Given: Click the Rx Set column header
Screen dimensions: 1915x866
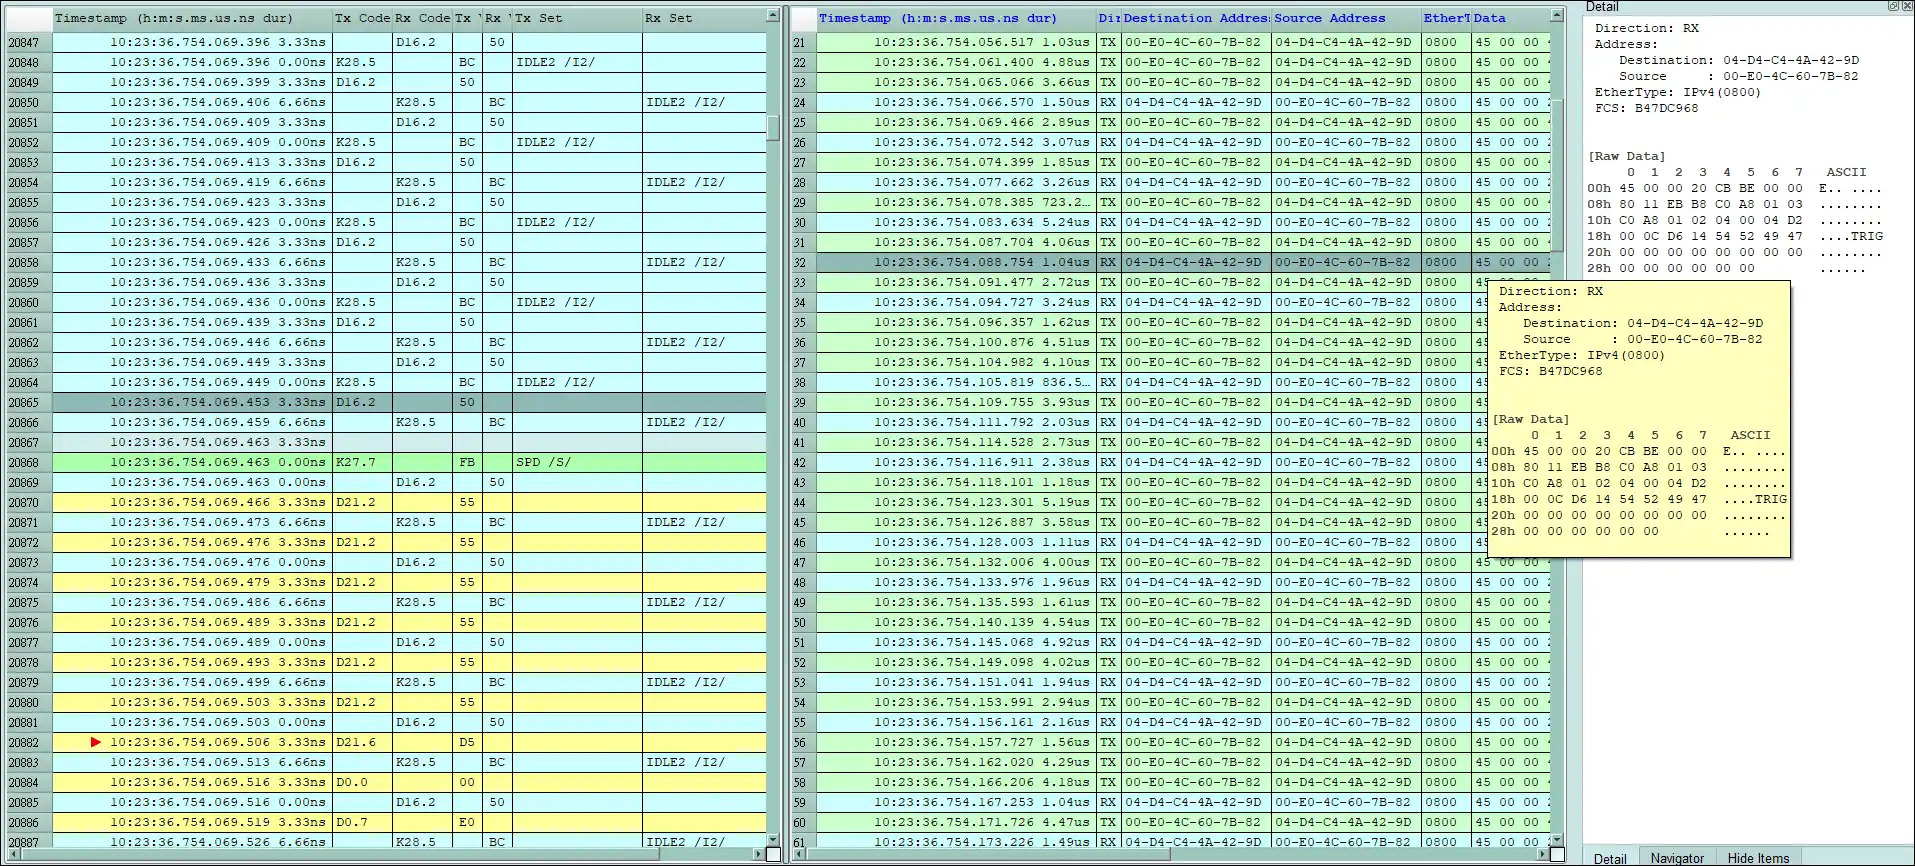Looking at the screenshot, I should (x=704, y=18).
